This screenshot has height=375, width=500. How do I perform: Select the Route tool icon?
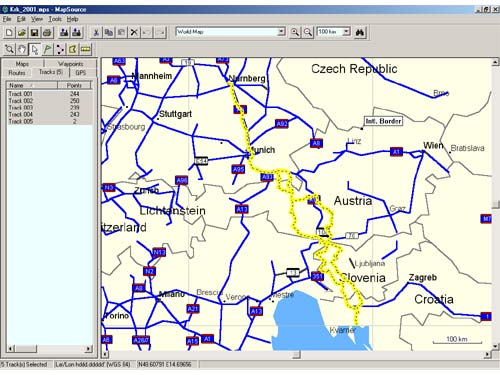60,49
